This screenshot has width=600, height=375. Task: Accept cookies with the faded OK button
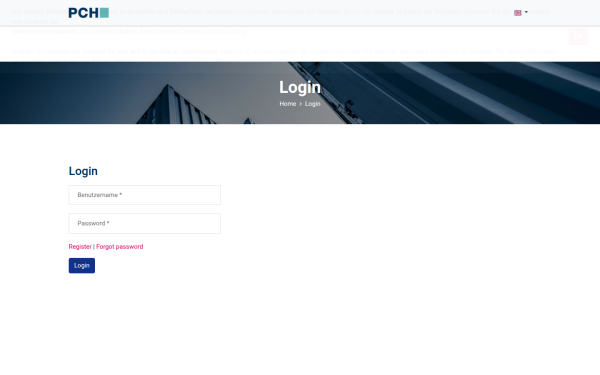click(x=578, y=36)
